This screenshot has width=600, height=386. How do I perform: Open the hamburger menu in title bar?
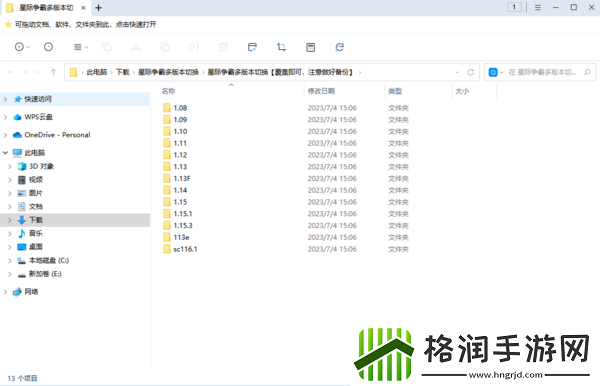(538, 7)
